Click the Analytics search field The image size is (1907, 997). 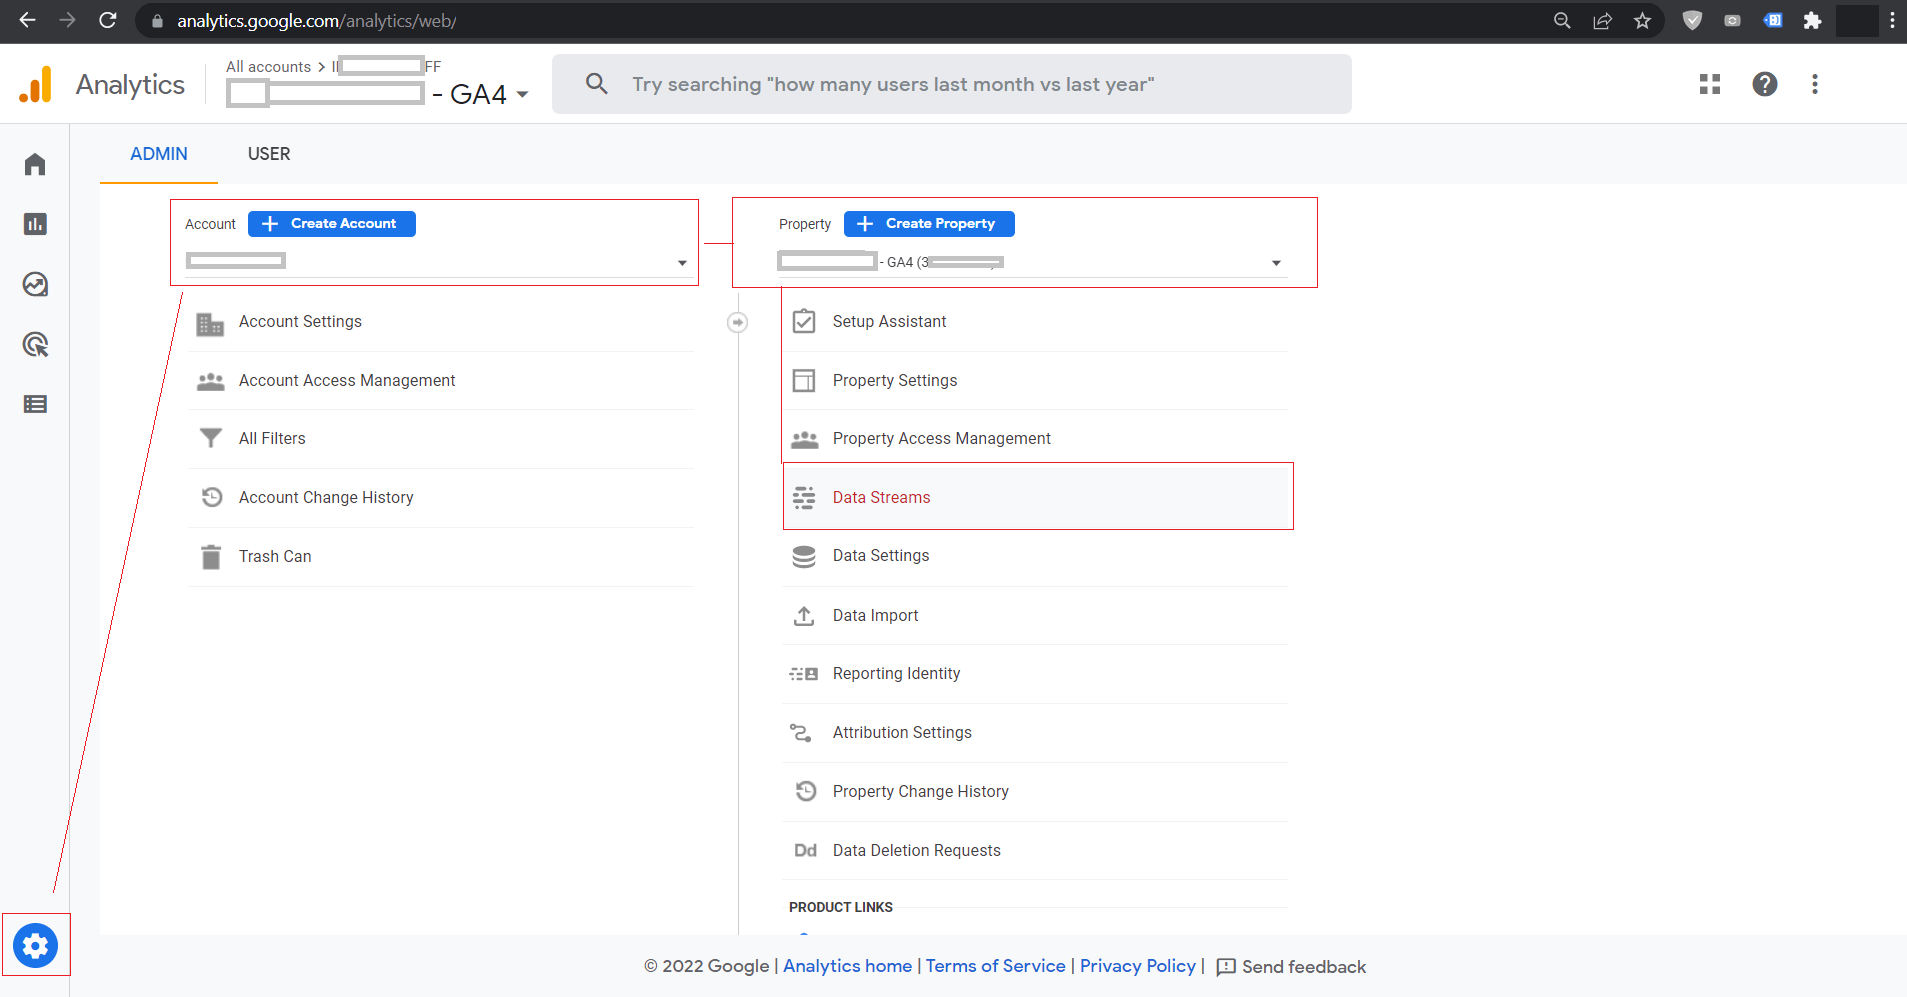(950, 84)
